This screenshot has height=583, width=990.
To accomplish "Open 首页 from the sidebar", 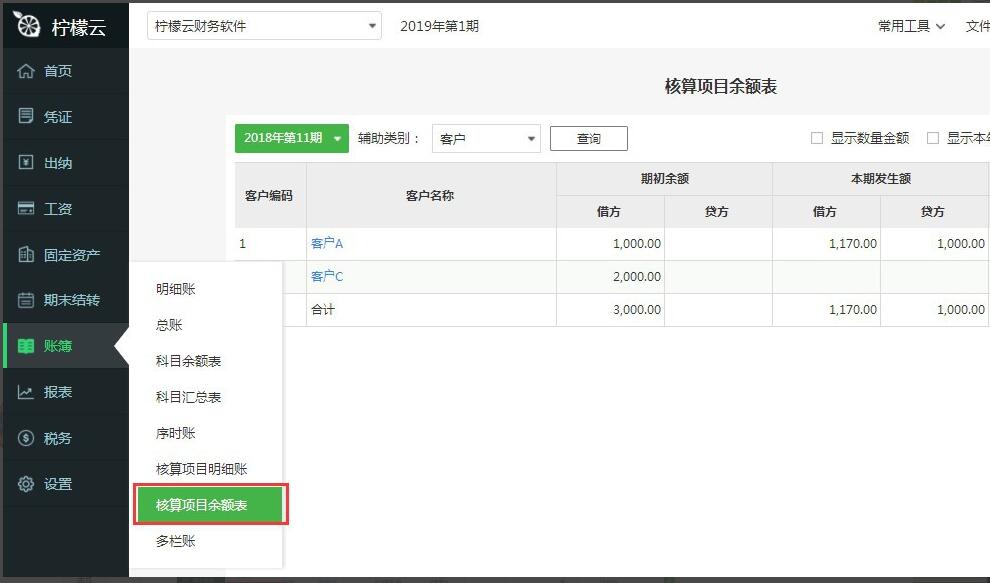I will tap(66, 71).
